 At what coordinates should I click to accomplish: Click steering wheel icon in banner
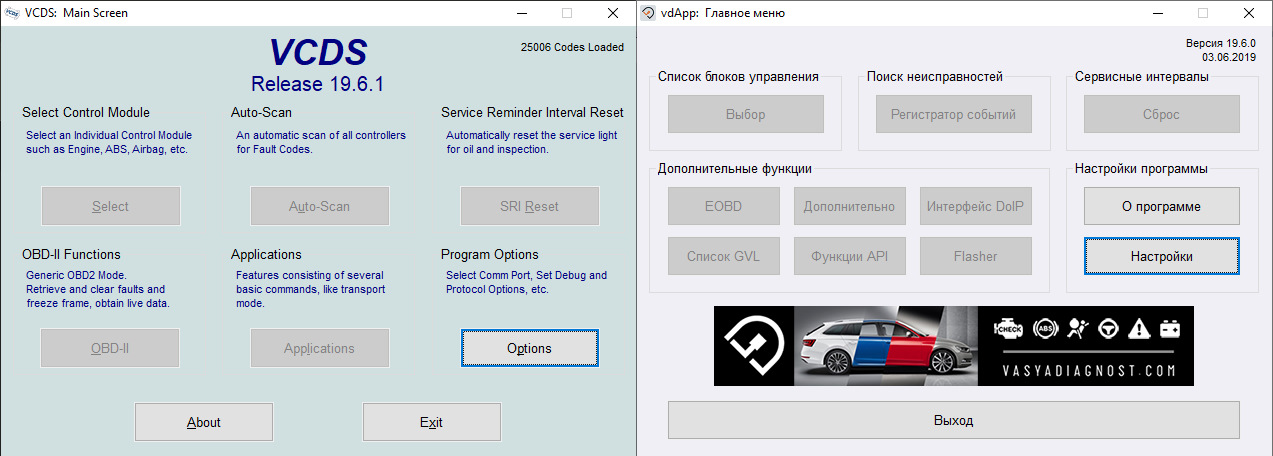[1109, 328]
